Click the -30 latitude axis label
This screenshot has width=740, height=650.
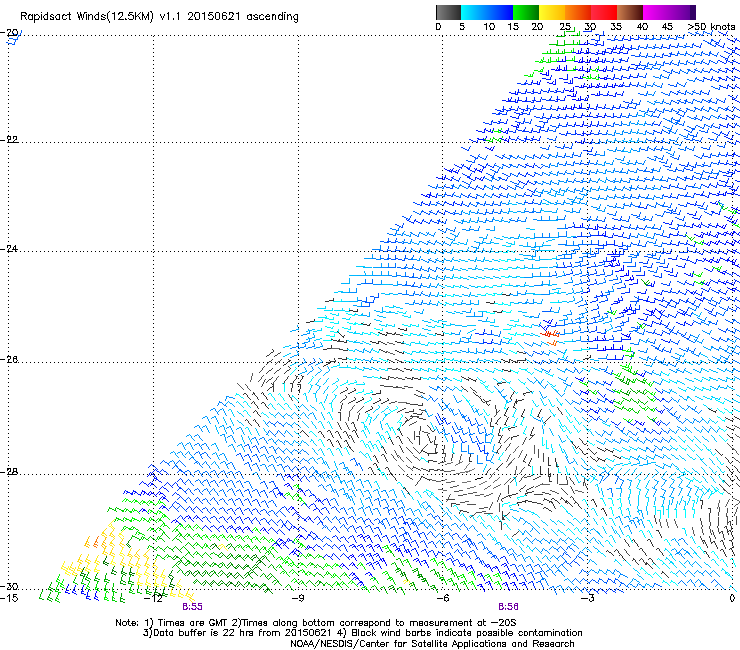[x=10, y=587]
